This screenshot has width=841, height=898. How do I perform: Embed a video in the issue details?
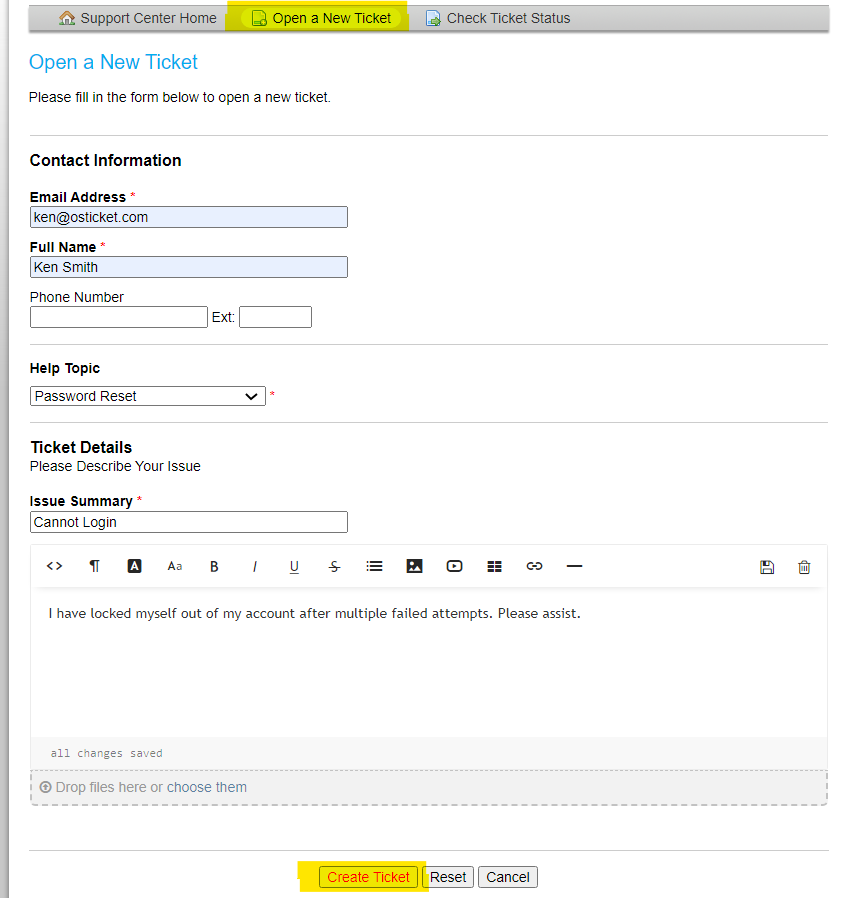pyautogui.click(x=454, y=566)
